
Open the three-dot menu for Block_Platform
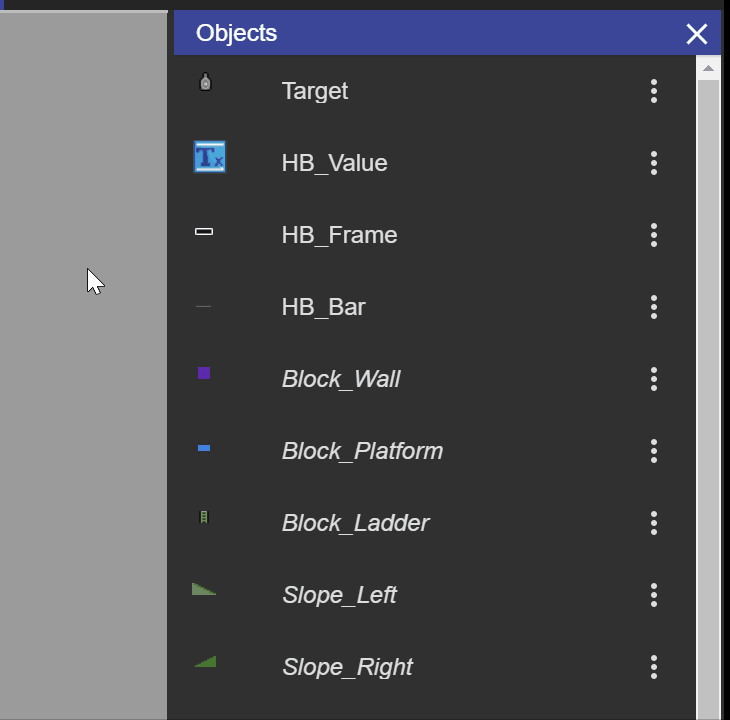(654, 451)
